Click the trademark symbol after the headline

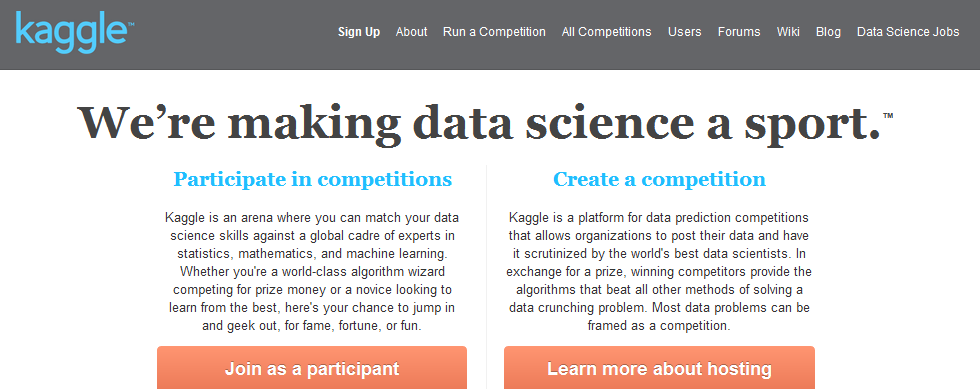coord(888,116)
